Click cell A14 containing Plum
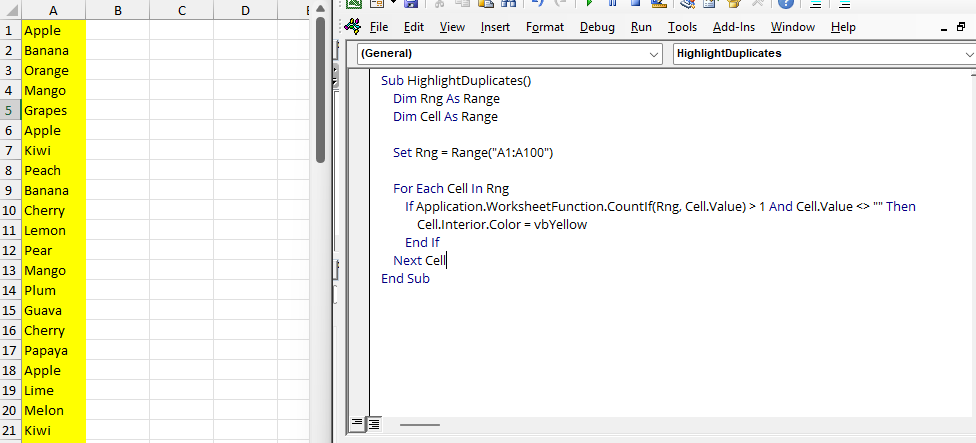This screenshot has width=976, height=443. (54, 291)
